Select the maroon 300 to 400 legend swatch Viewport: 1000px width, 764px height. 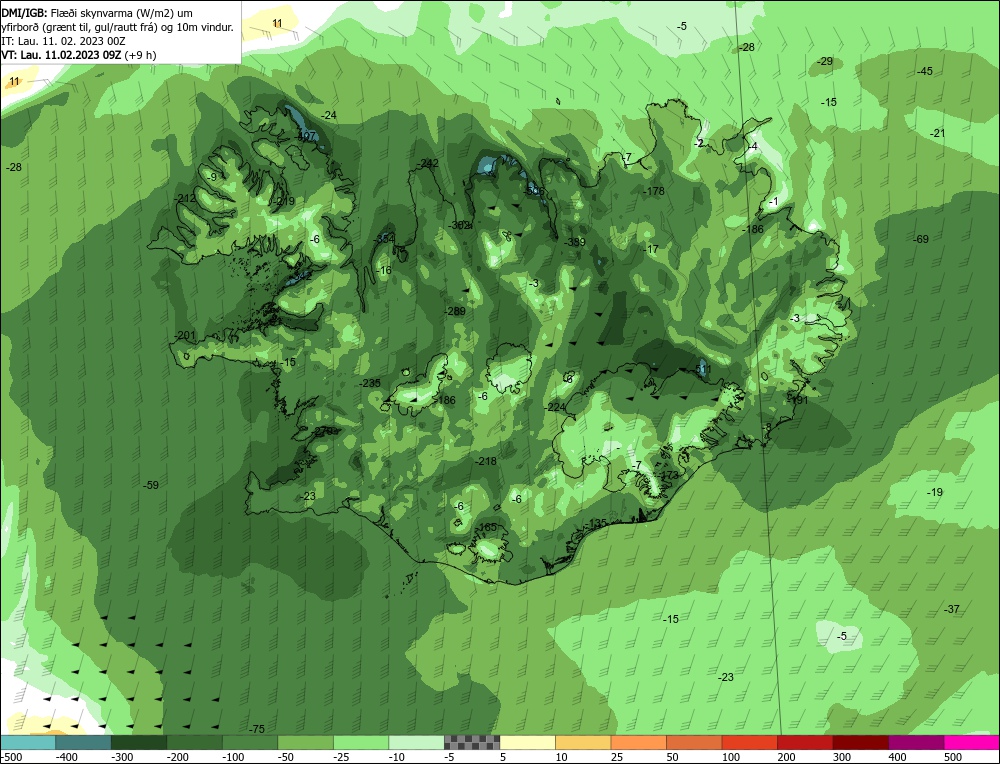(861, 742)
